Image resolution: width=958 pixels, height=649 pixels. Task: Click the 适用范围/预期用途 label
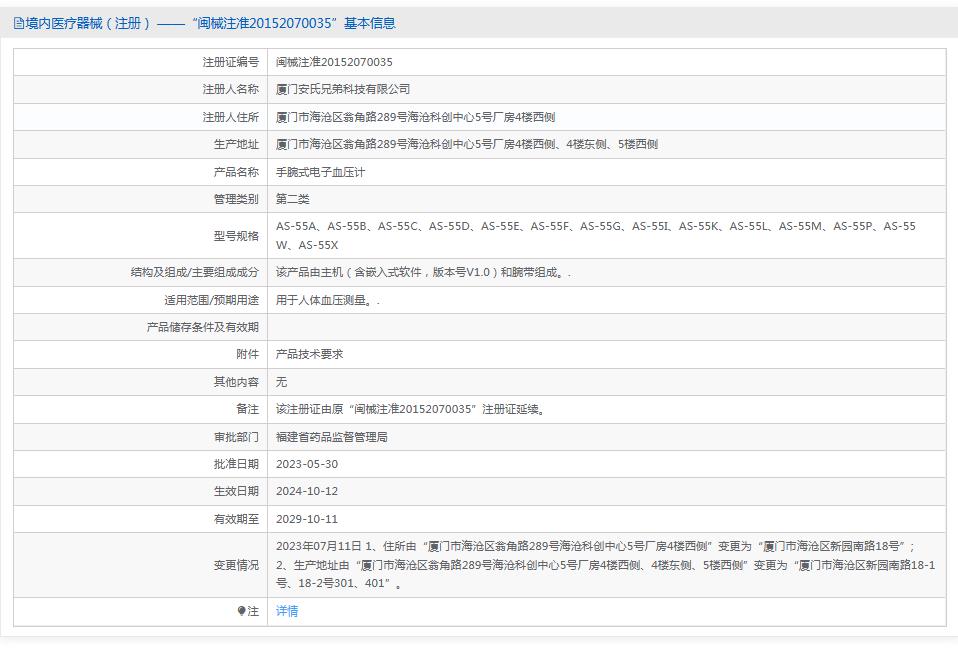(x=211, y=300)
